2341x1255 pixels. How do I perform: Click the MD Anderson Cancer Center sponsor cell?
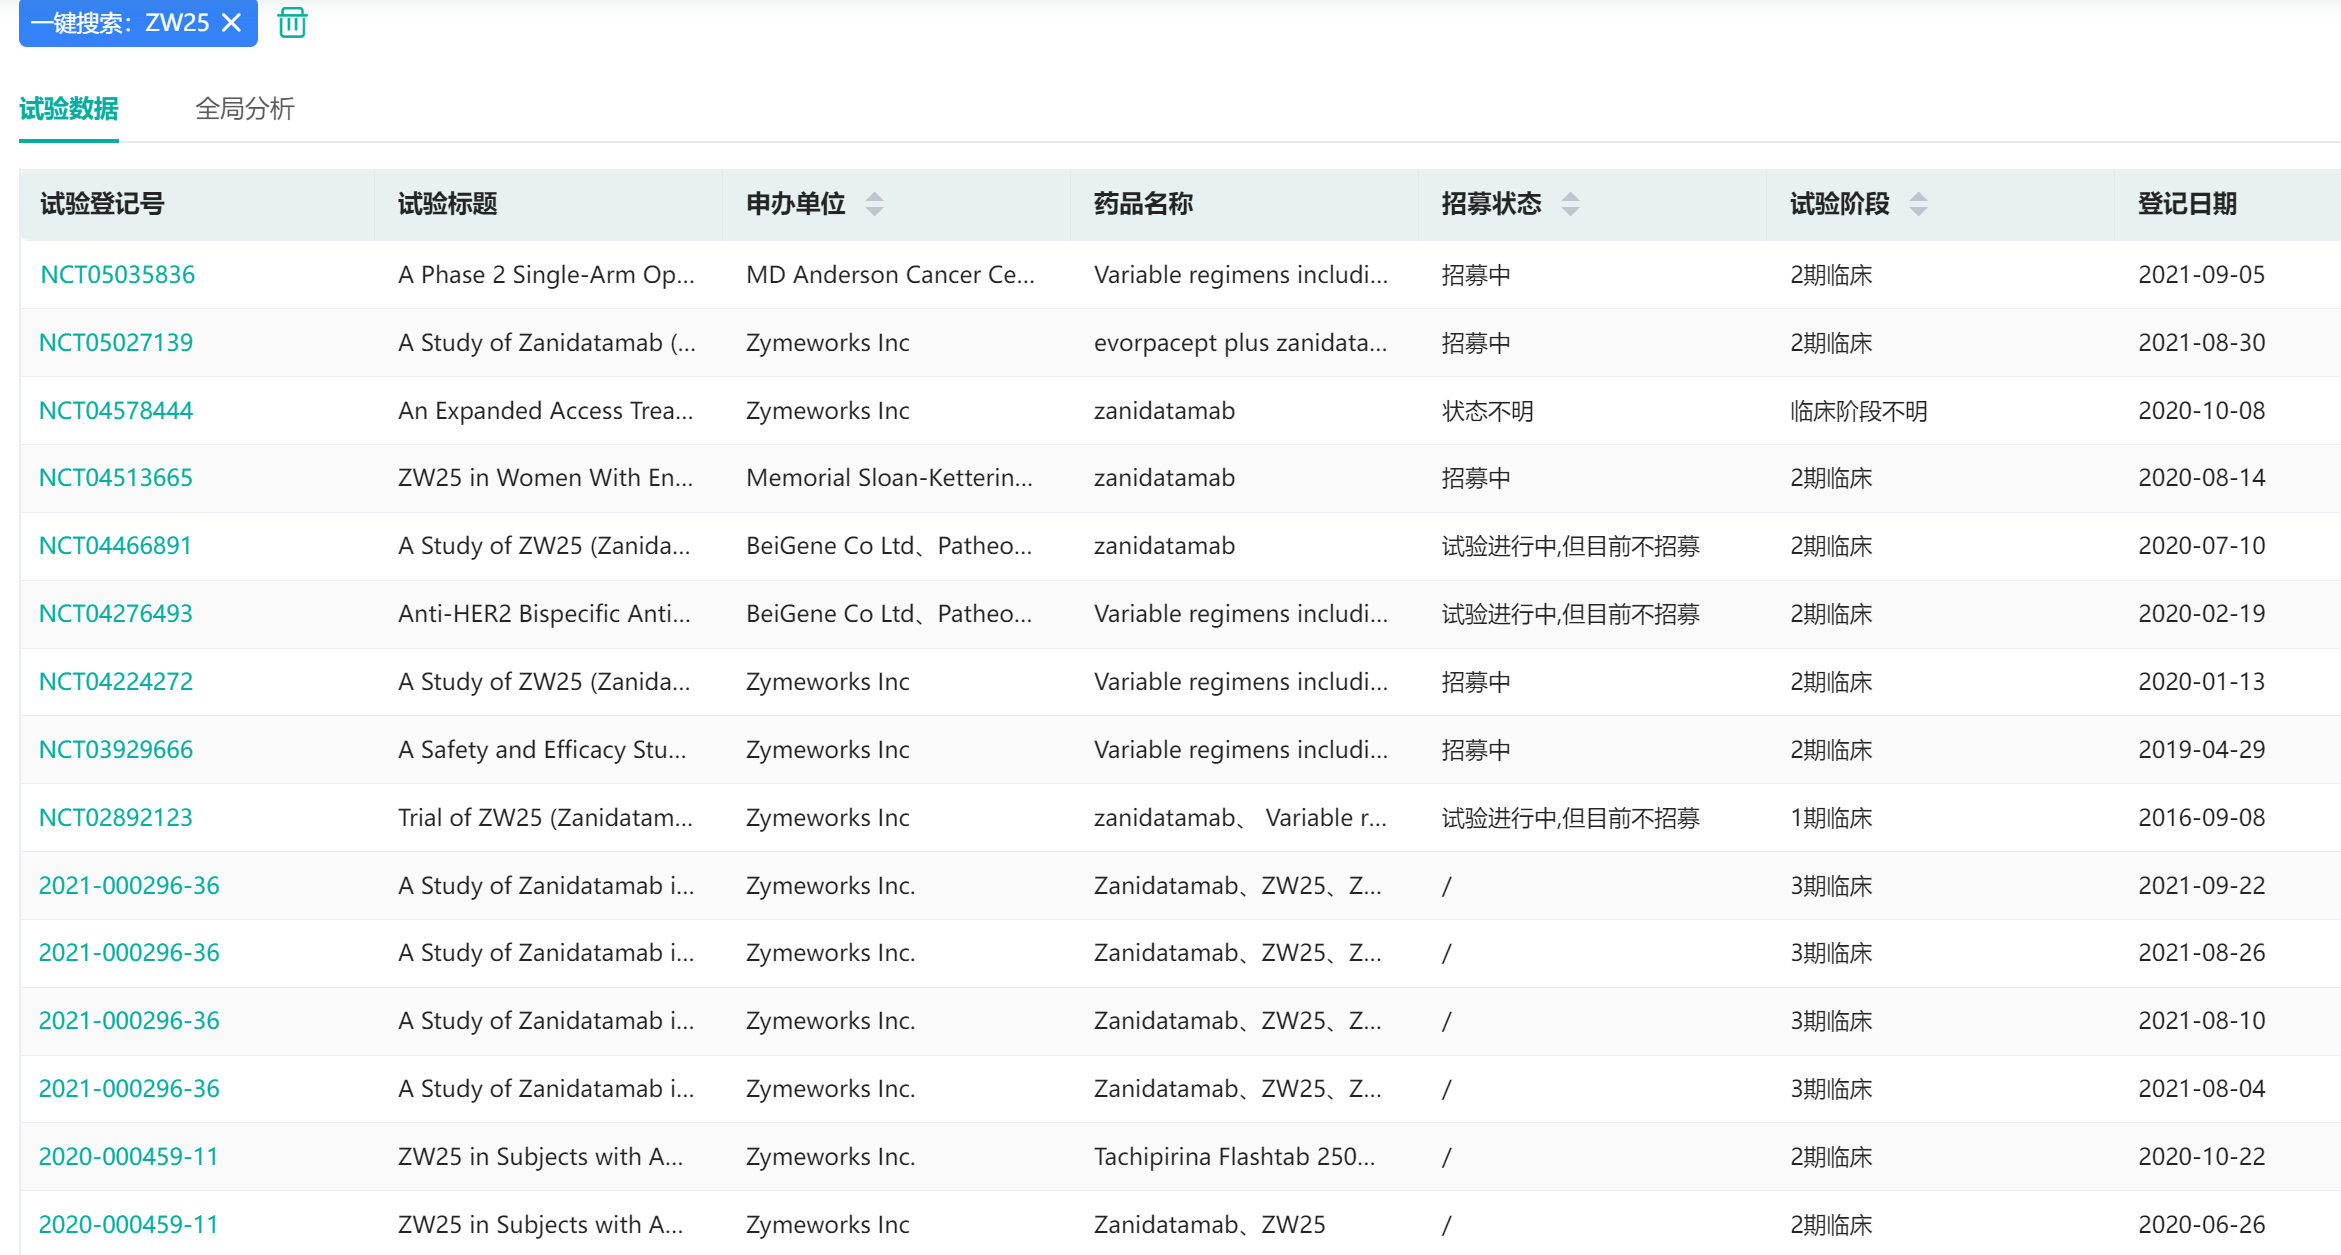(x=890, y=275)
